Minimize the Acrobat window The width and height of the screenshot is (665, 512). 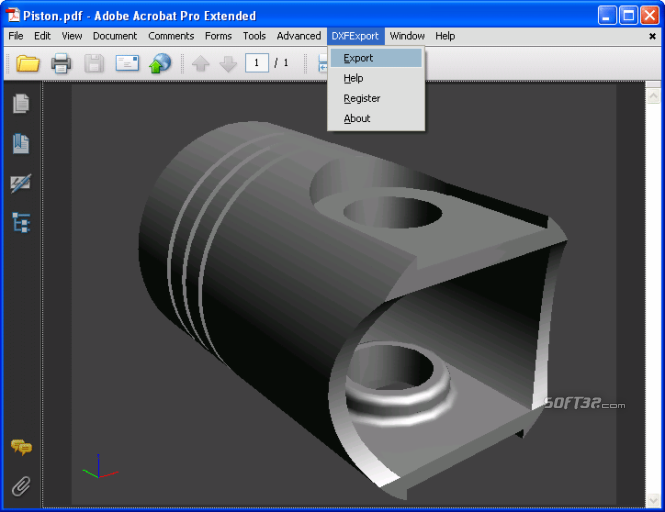coord(607,16)
